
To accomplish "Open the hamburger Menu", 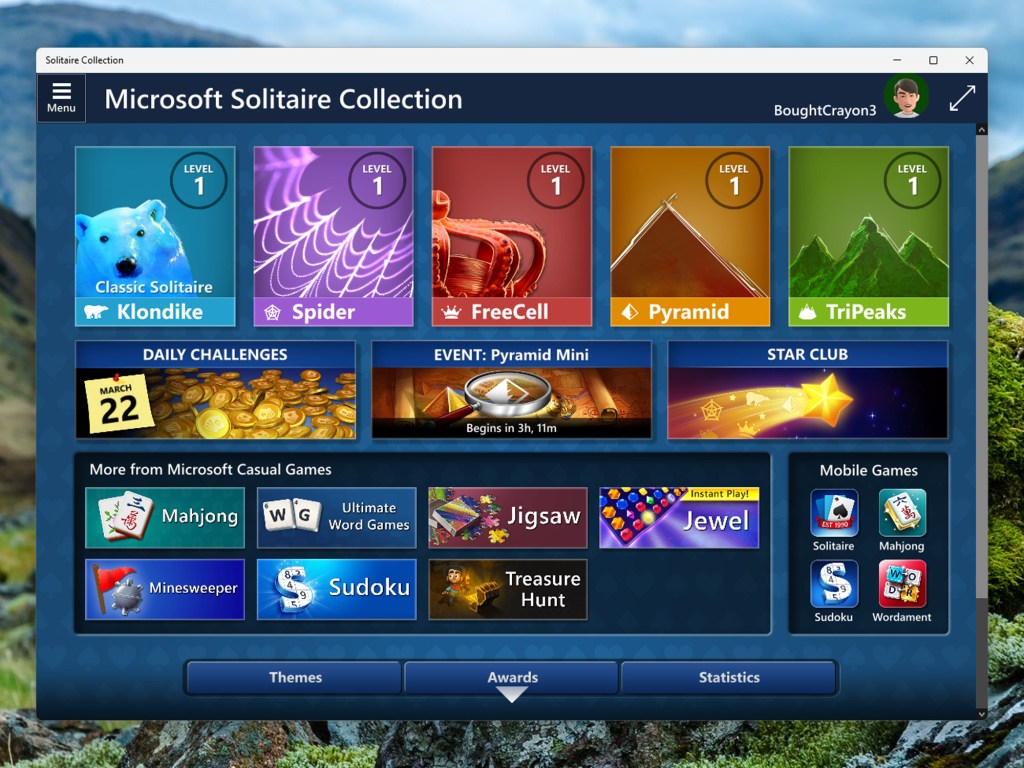I will (x=61, y=97).
